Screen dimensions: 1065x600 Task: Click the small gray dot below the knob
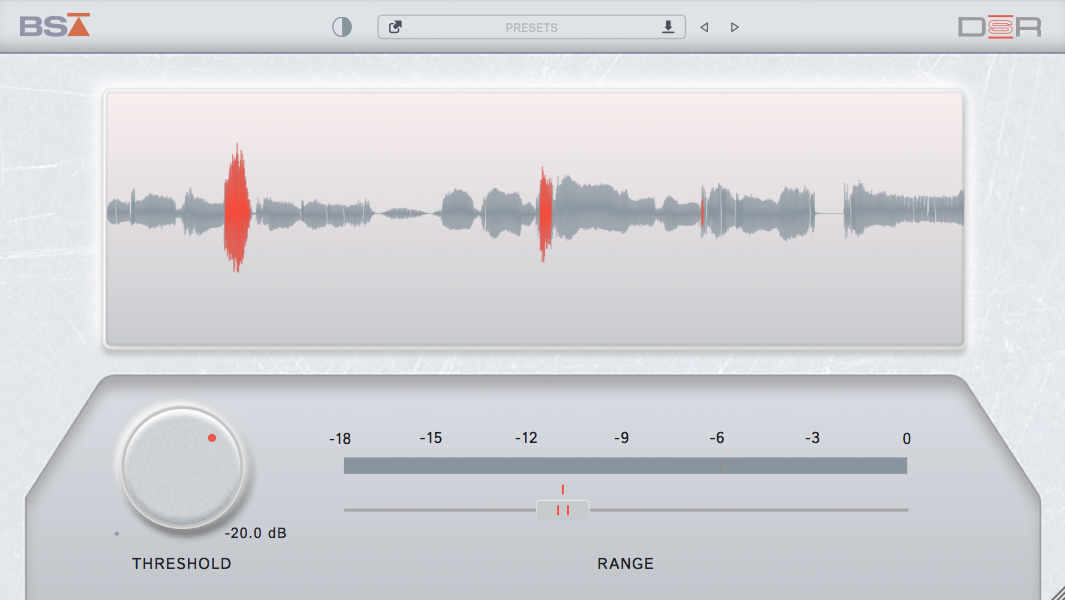[x=117, y=534]
